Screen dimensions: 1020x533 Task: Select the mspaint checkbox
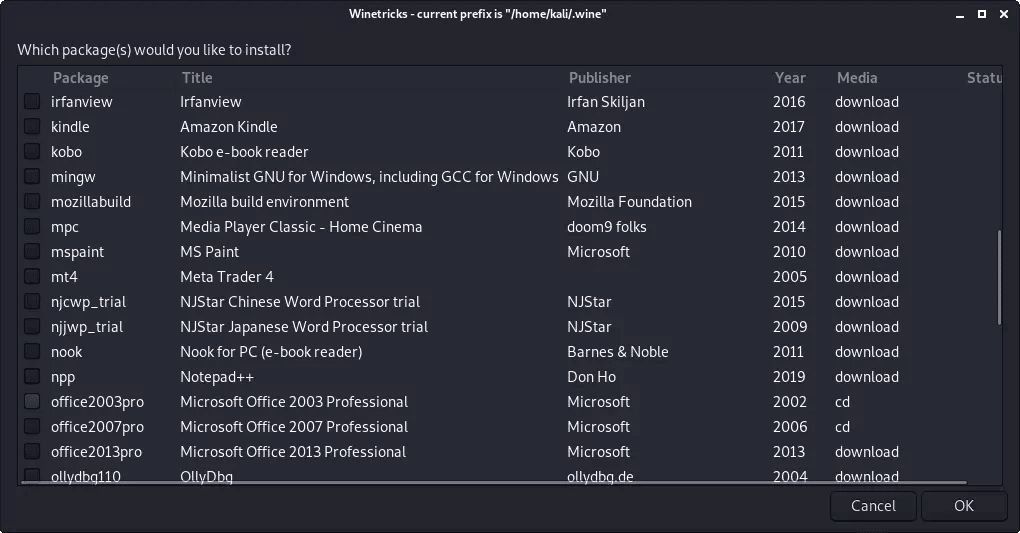pos(33,252)
